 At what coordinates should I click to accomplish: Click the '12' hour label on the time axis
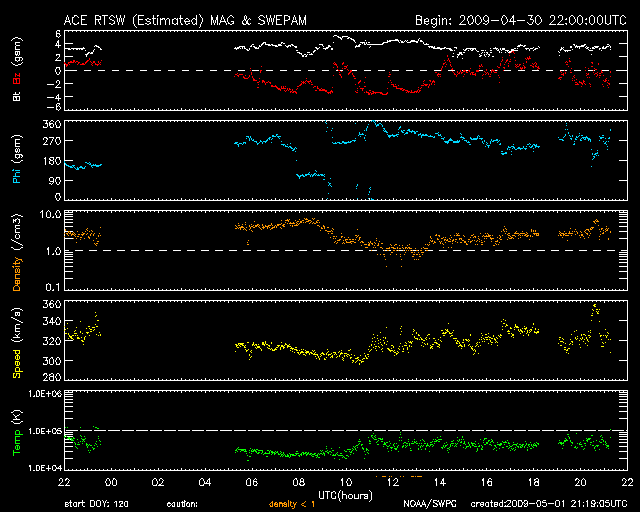(393, 482)
